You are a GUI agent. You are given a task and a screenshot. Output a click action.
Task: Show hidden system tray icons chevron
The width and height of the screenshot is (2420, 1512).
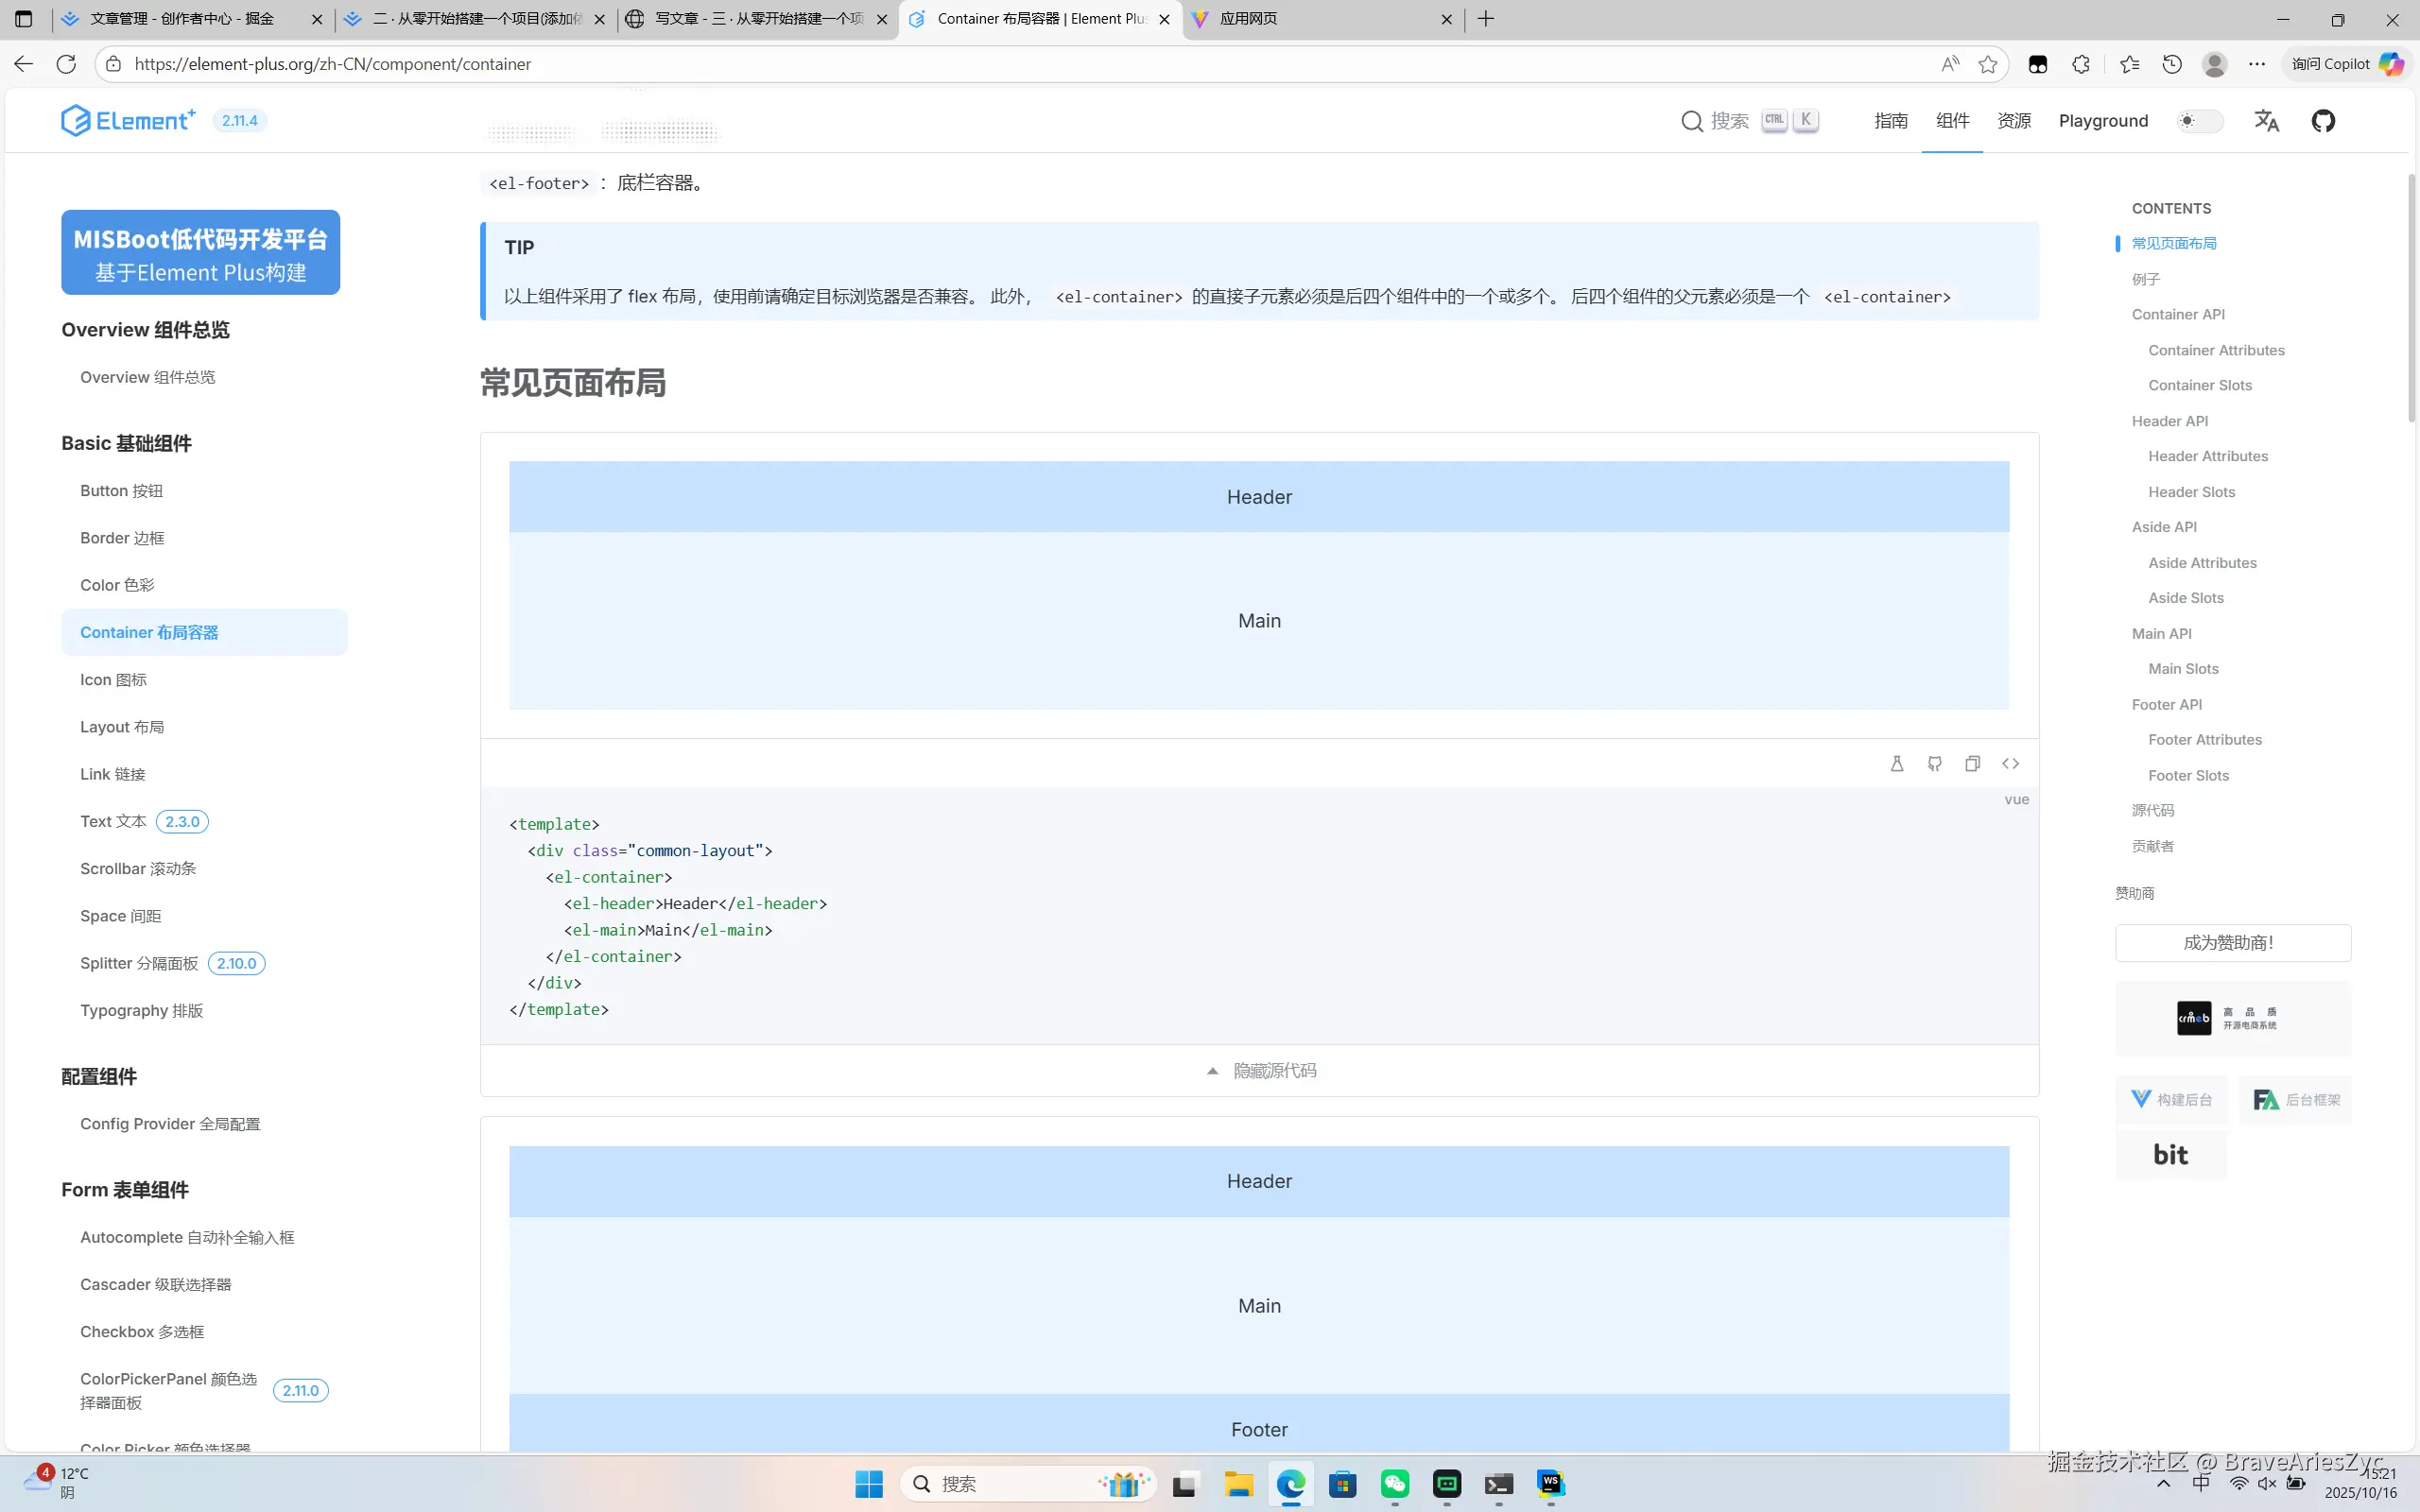(x=2163, y=1484)
